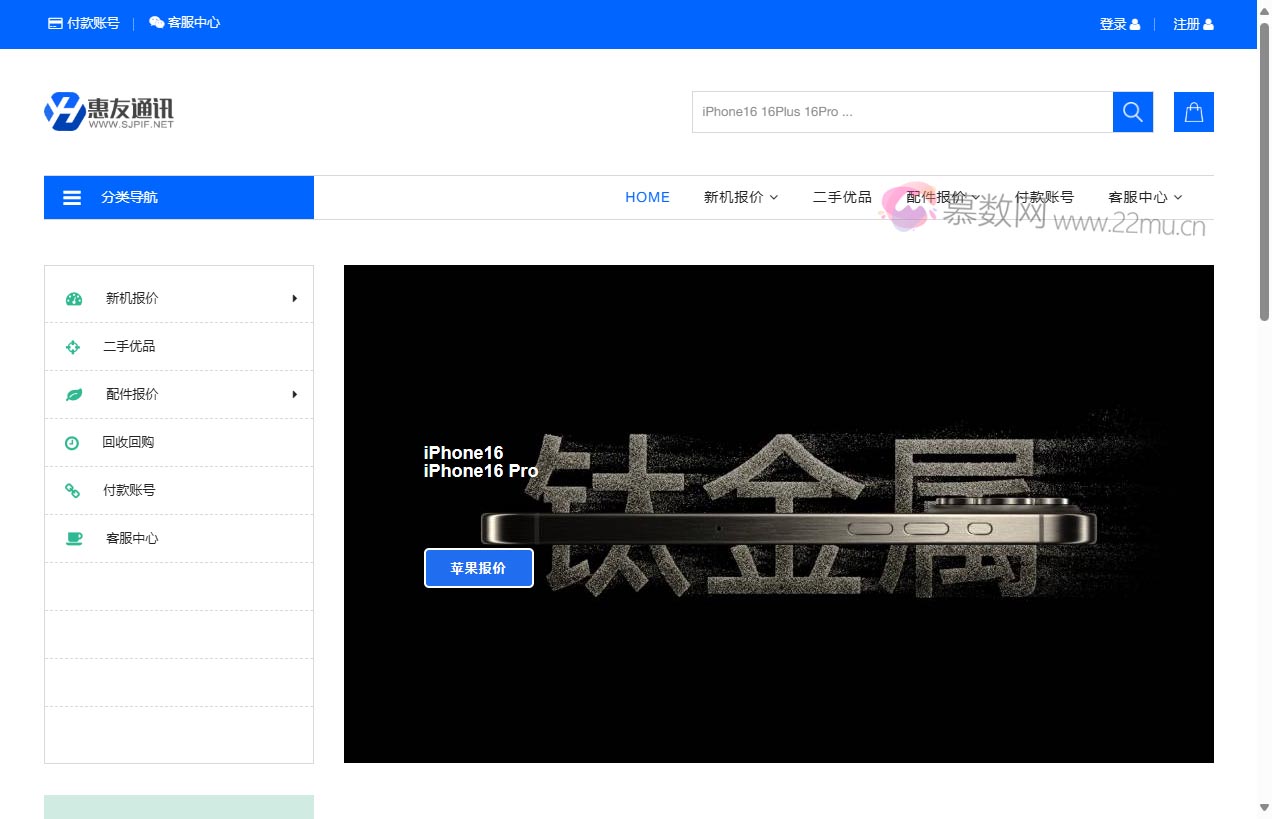Switch to the HOME navigation item
Image resolution: width=1272 pixels, height=819 pixels.
pos(647,197)
